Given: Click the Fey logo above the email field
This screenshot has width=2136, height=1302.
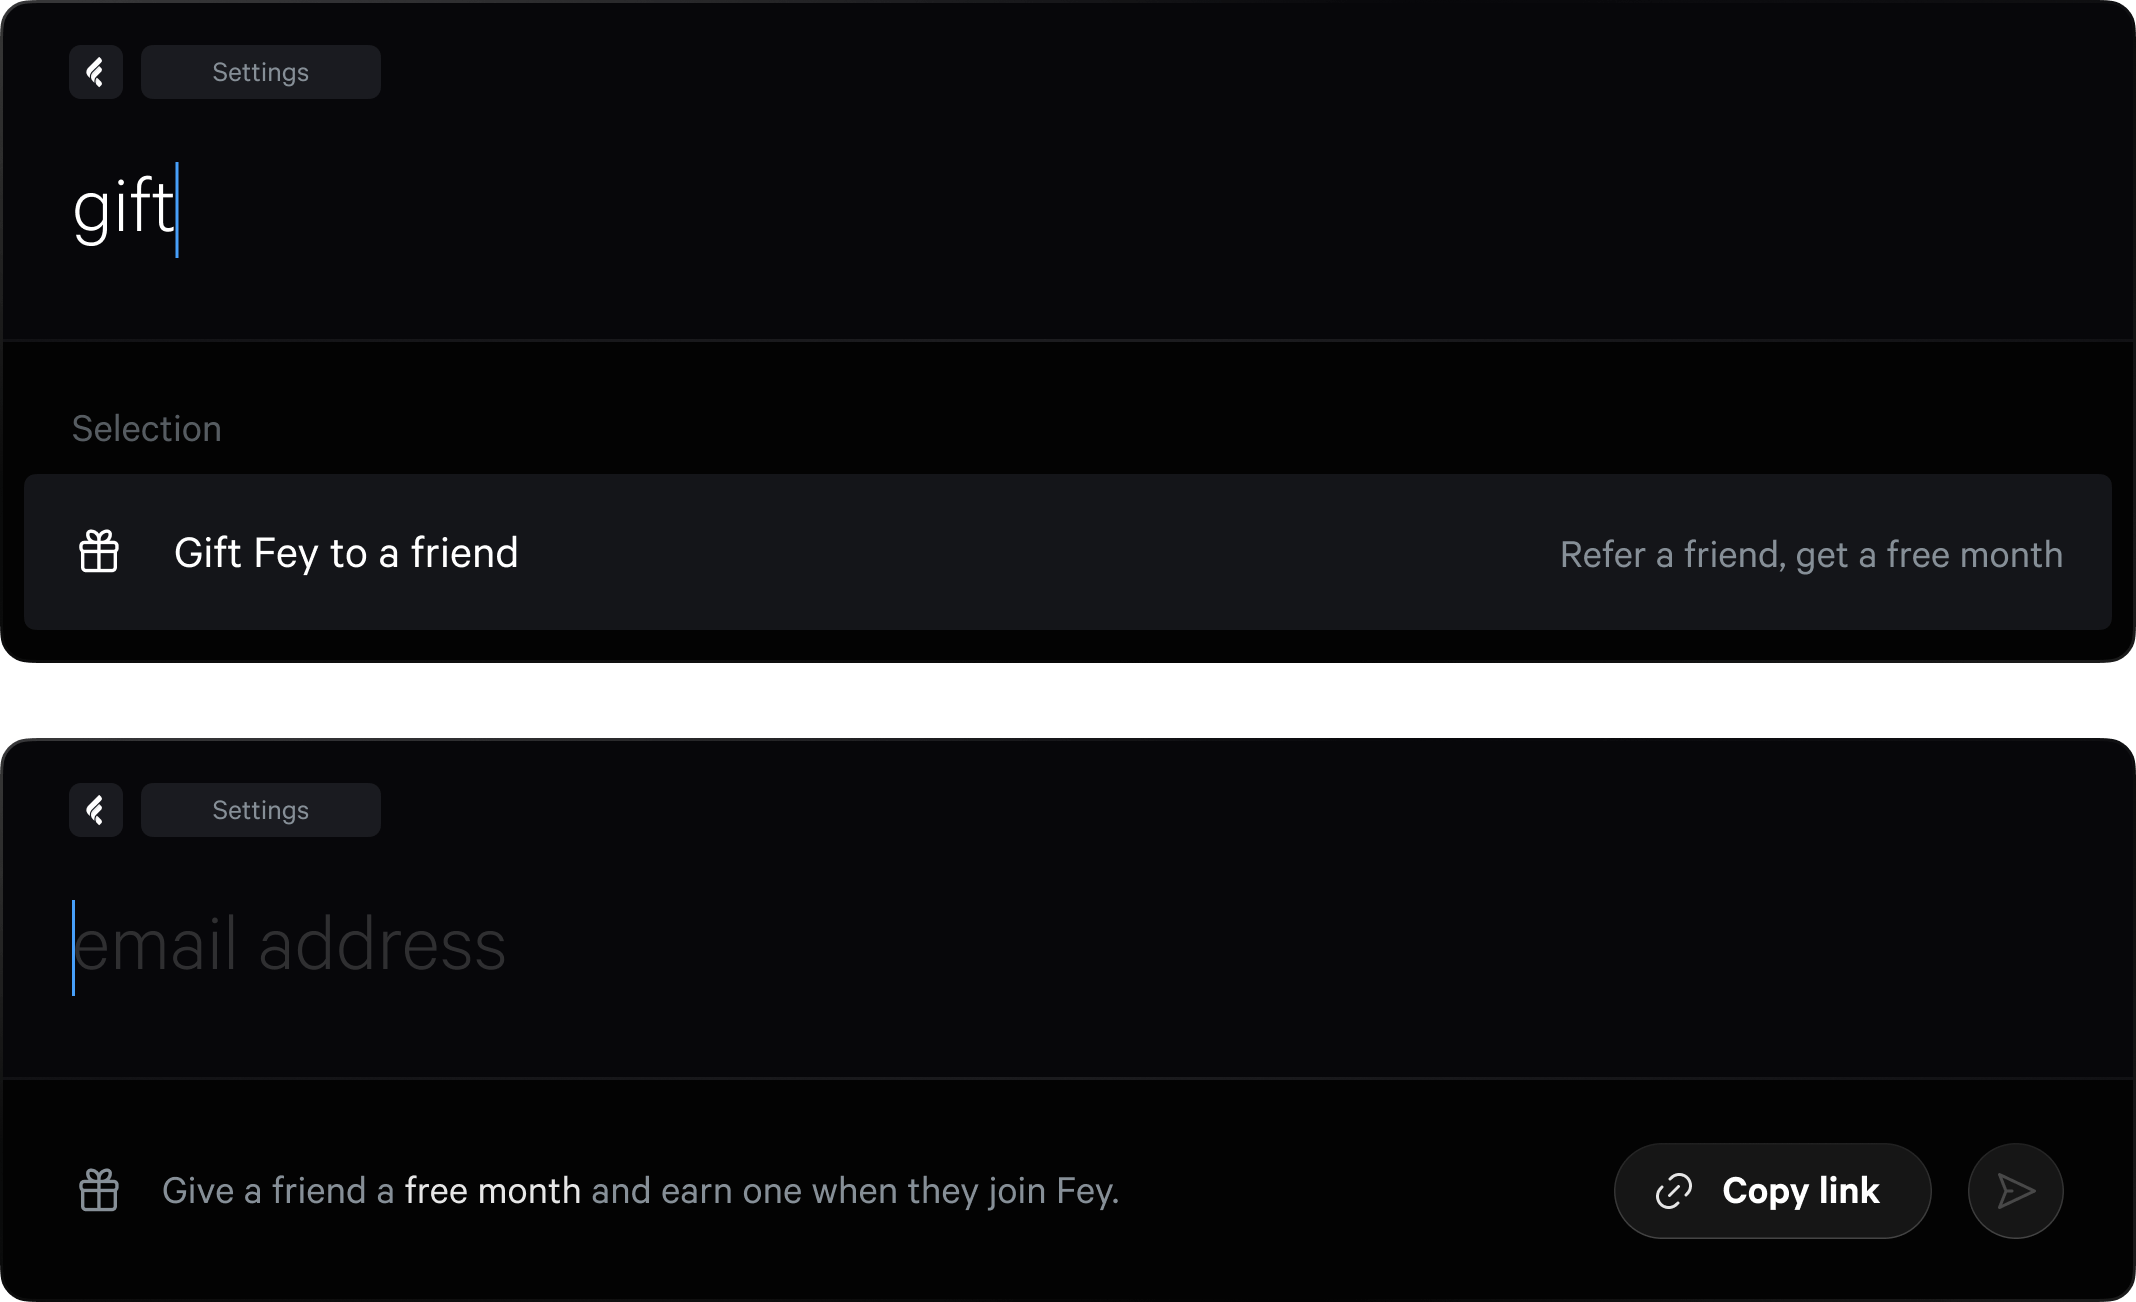Looking at the screenshot, I should pos(96,810).
